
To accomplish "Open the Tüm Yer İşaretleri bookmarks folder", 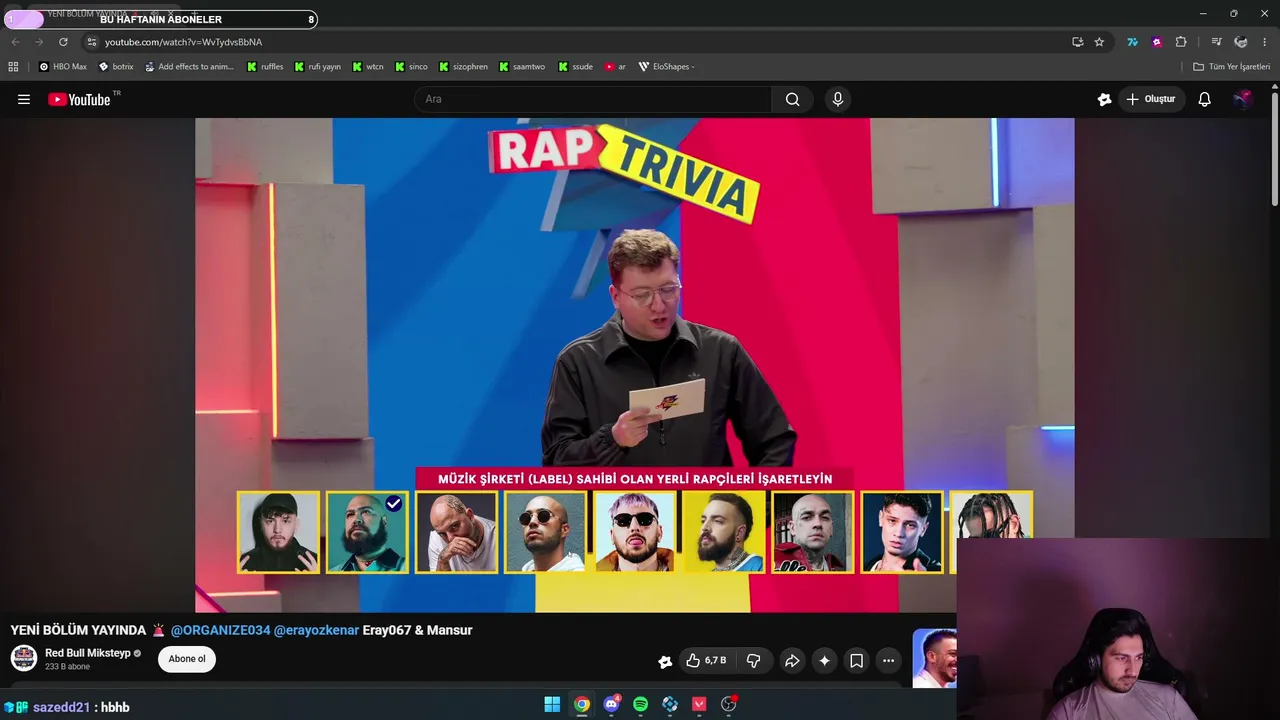I will click(1232, 67).
